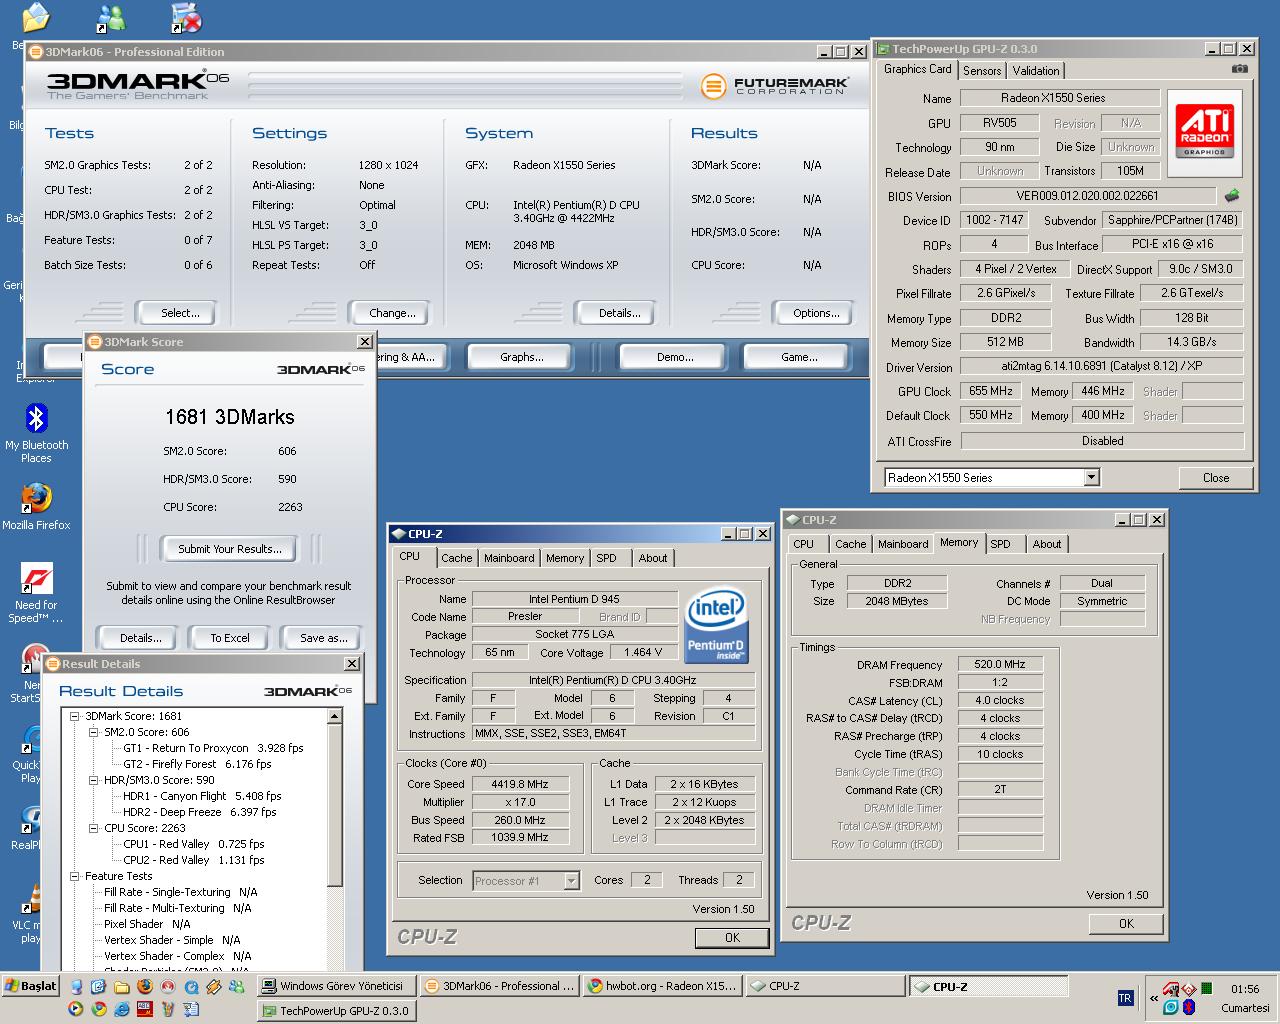Click the Intel Pentium D logo in CPU-Z
Image resolution: width=1280 pixels, height=1024 pixels.
pyautogui.click(x=716, y=626)
